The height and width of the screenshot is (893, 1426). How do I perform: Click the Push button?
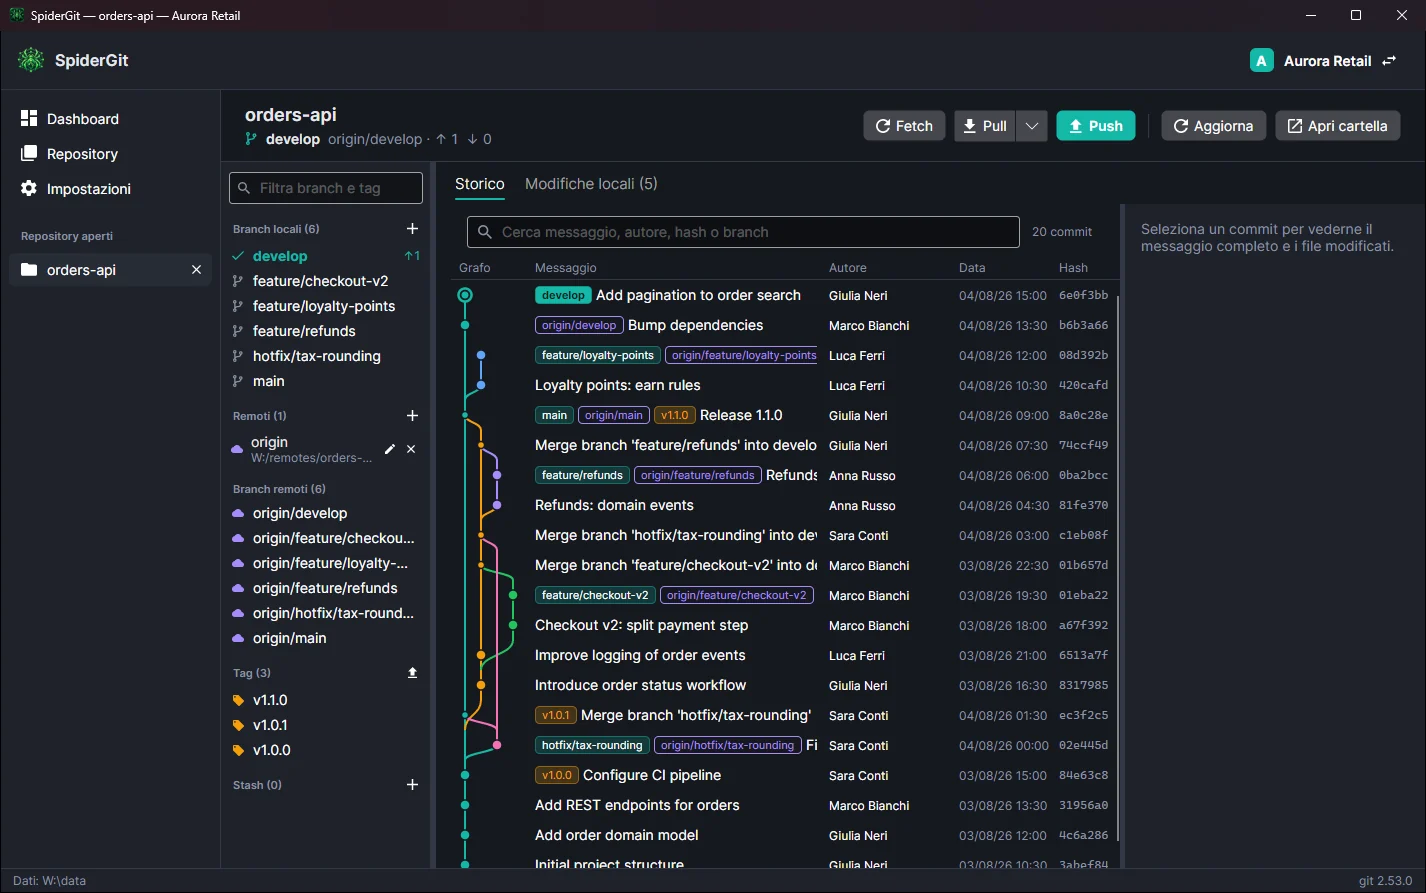[1096, 126]
